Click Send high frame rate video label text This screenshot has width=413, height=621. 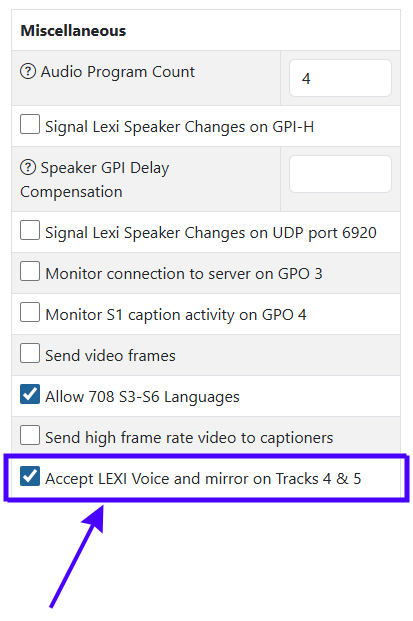[x=189, y=438]
